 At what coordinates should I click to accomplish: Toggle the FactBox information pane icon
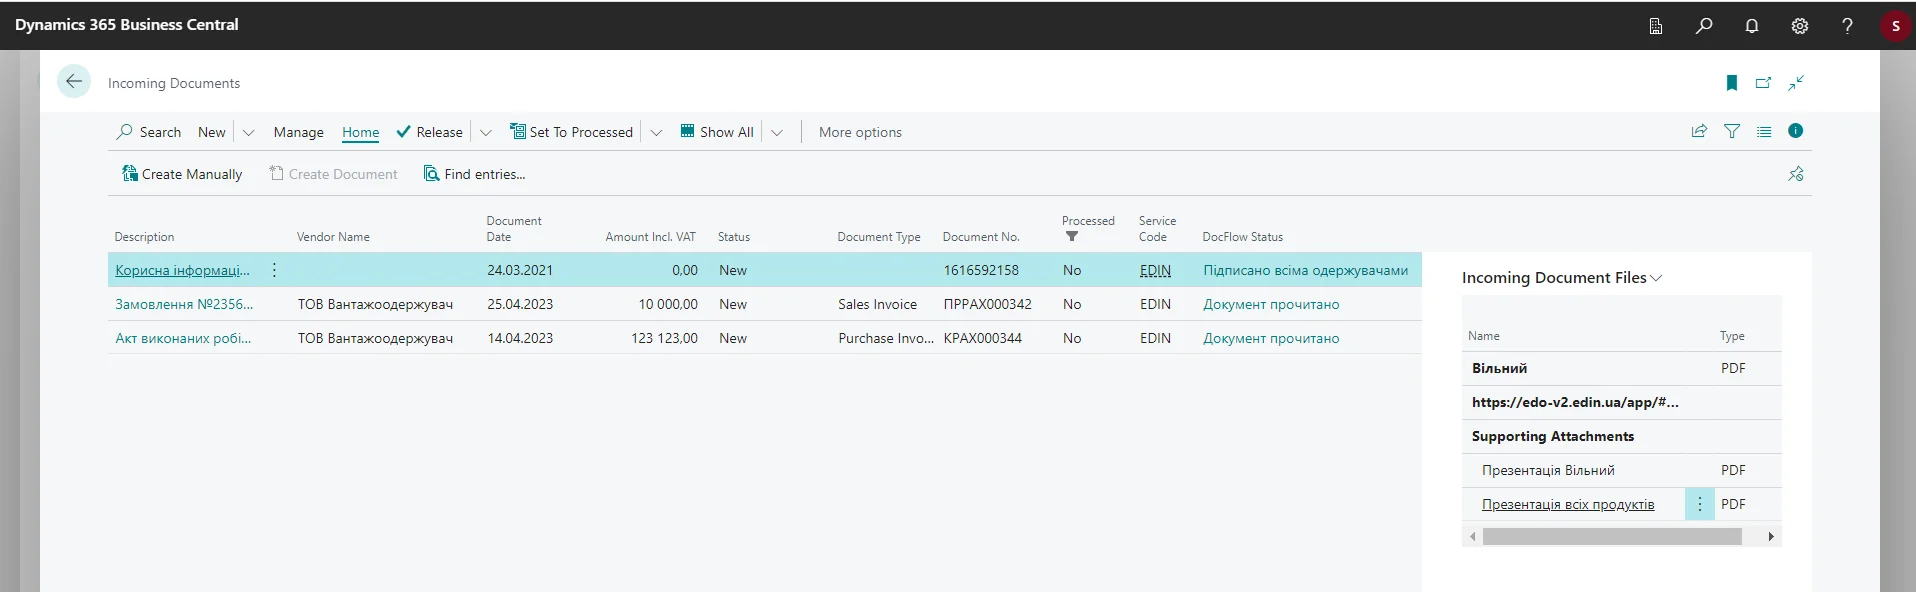pyautogui.click(x=1796, y=131)
